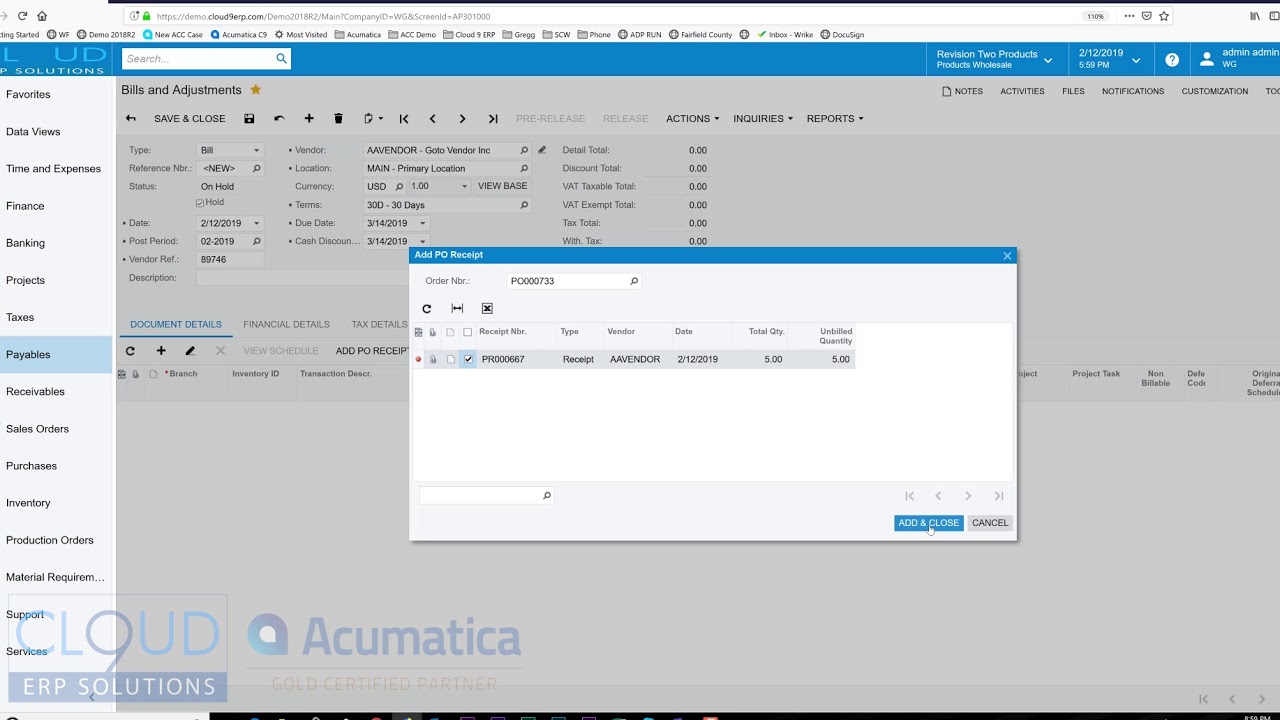Image resolution: width=1280 pixels, height=720 pixels.
Task: Click the vendor edit pencil icon
Action: pos(542,151)
